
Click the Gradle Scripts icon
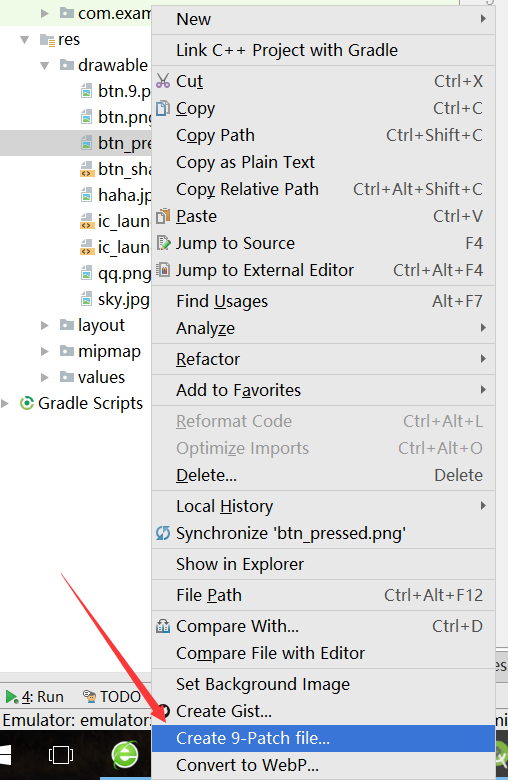coord(26,403)
